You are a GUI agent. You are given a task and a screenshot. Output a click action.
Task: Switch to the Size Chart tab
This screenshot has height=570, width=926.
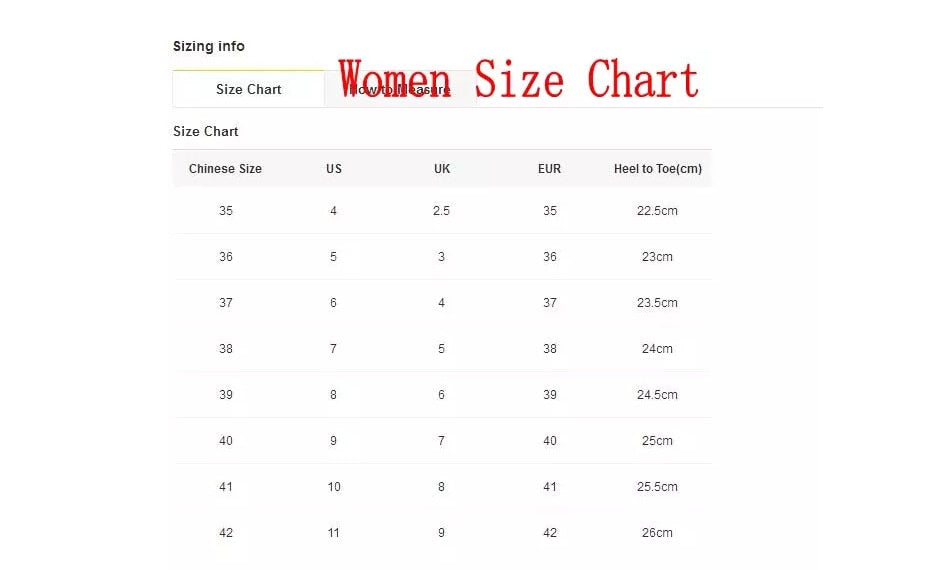pyautogui.click(x=248, y=89)
